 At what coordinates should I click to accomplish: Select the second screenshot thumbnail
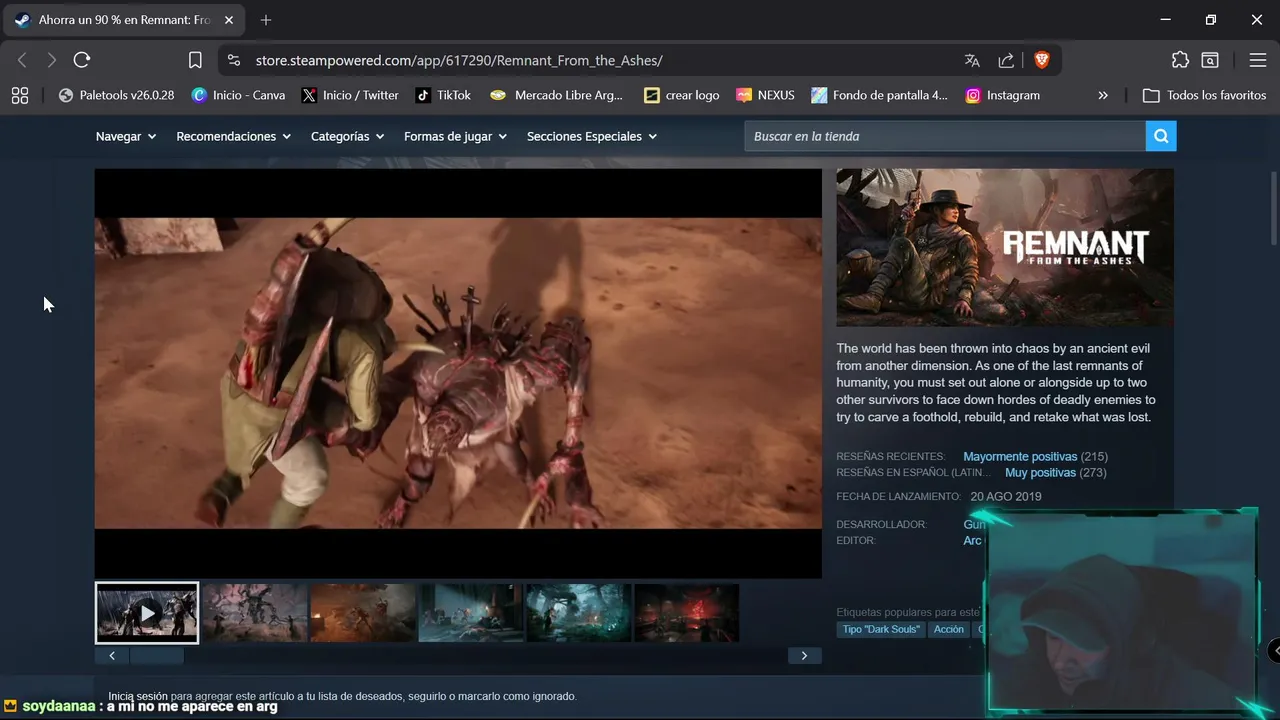tap(255, 613)
